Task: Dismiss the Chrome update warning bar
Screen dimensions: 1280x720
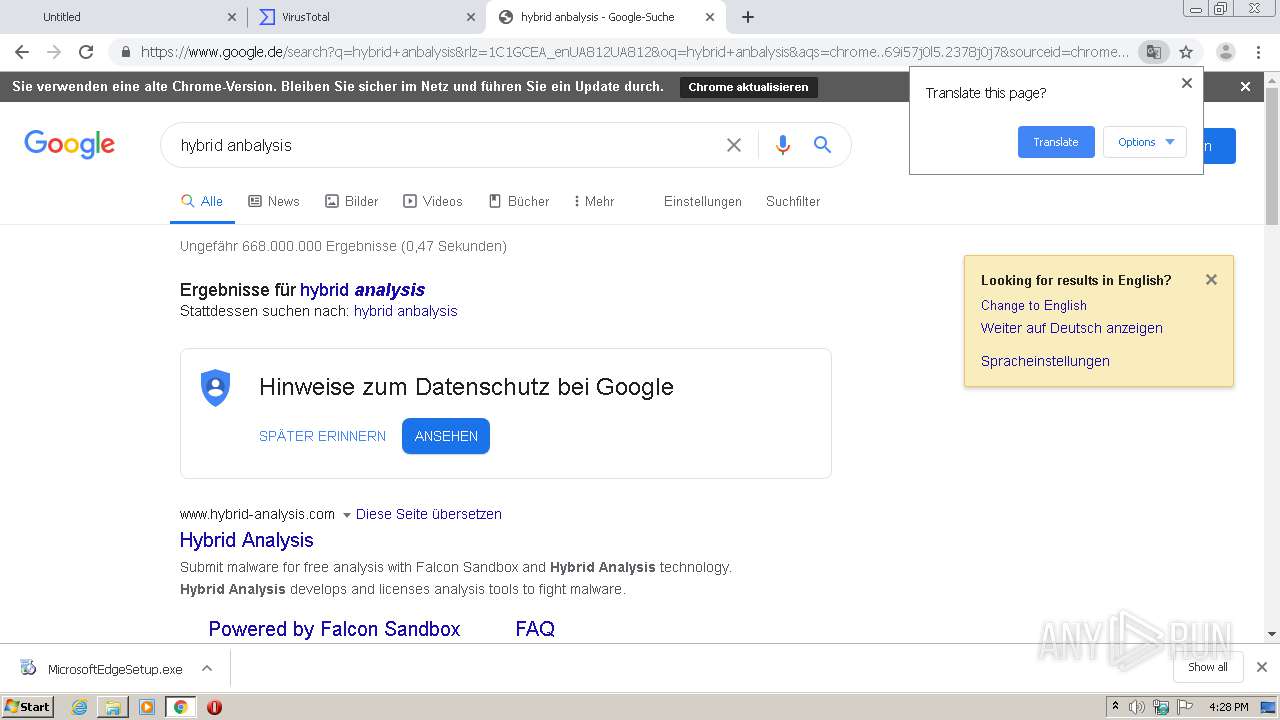Action: point(1245,87)
